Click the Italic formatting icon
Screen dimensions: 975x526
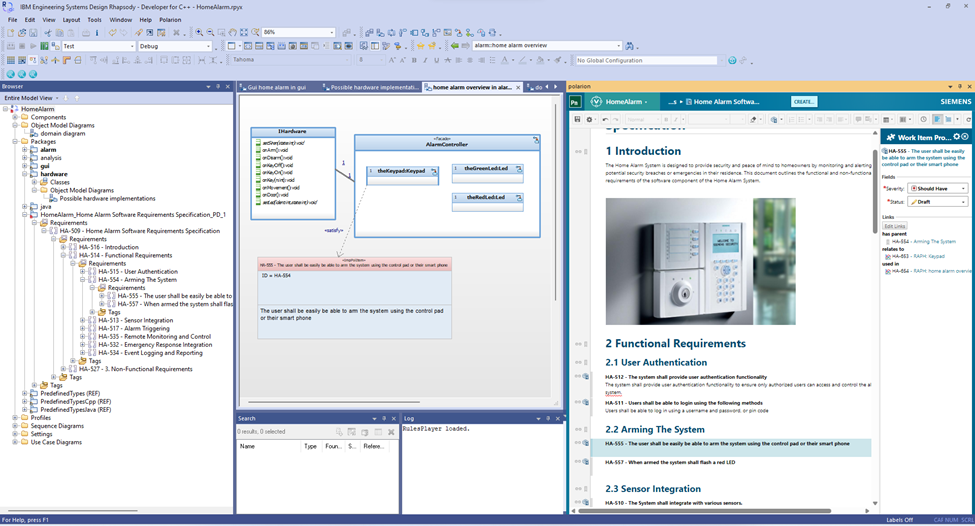pos(425,60)
